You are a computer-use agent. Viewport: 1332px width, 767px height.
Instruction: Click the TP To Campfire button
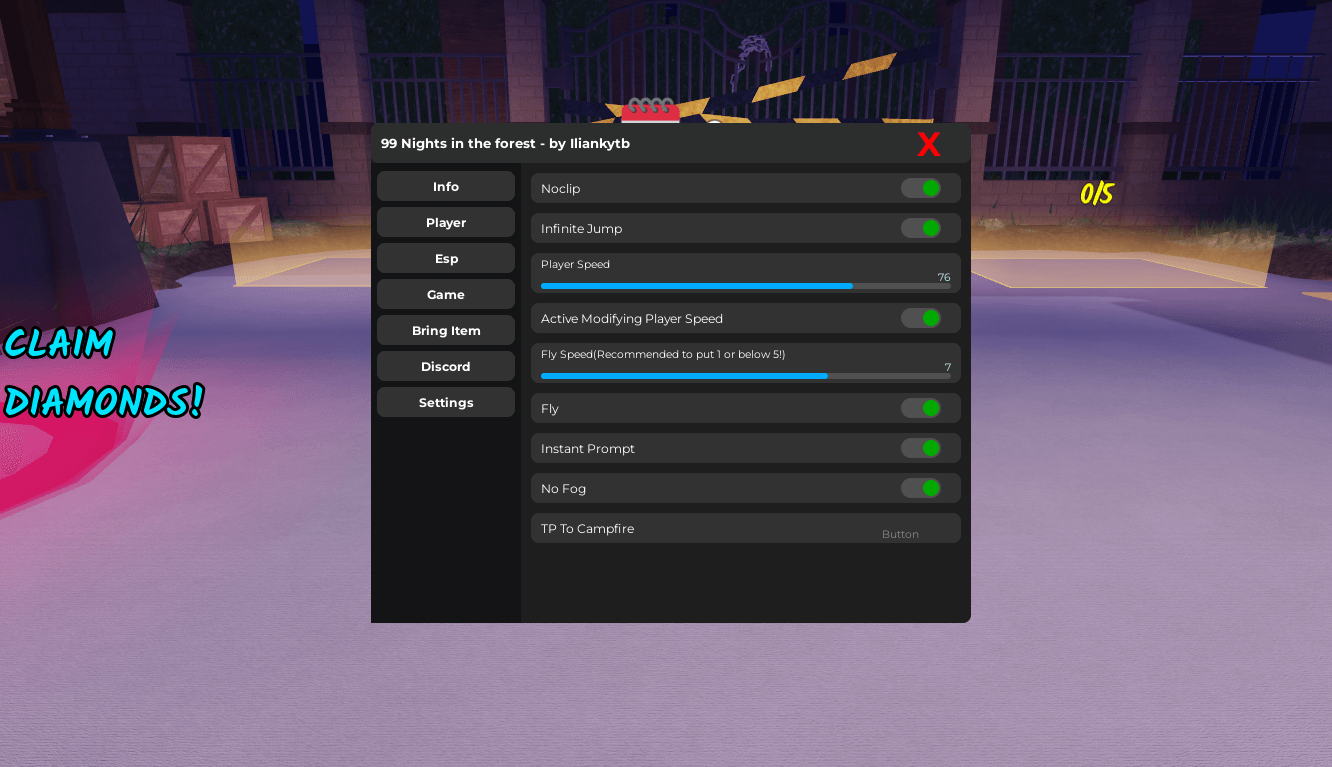coord(746,528)
